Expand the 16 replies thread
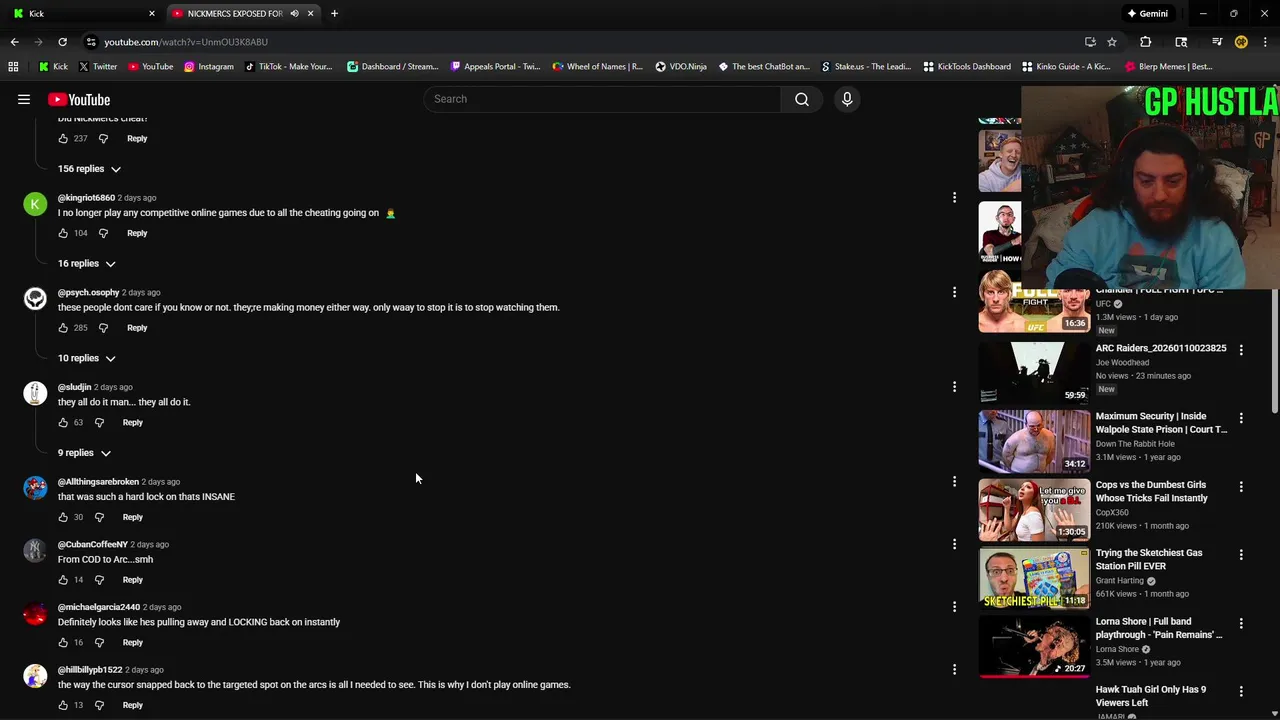The height and width of the screenshot is (720, 1280). tap(86, 264)
